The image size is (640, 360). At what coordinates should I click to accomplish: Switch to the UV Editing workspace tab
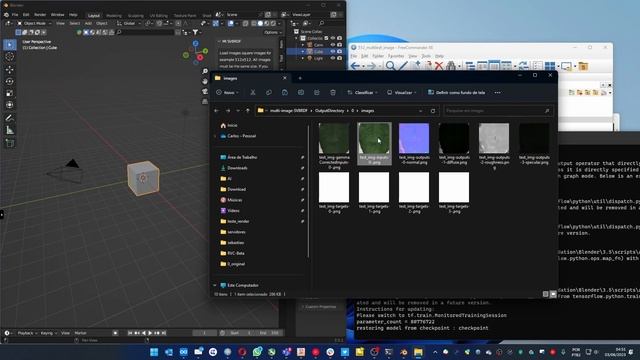point(158,16)
